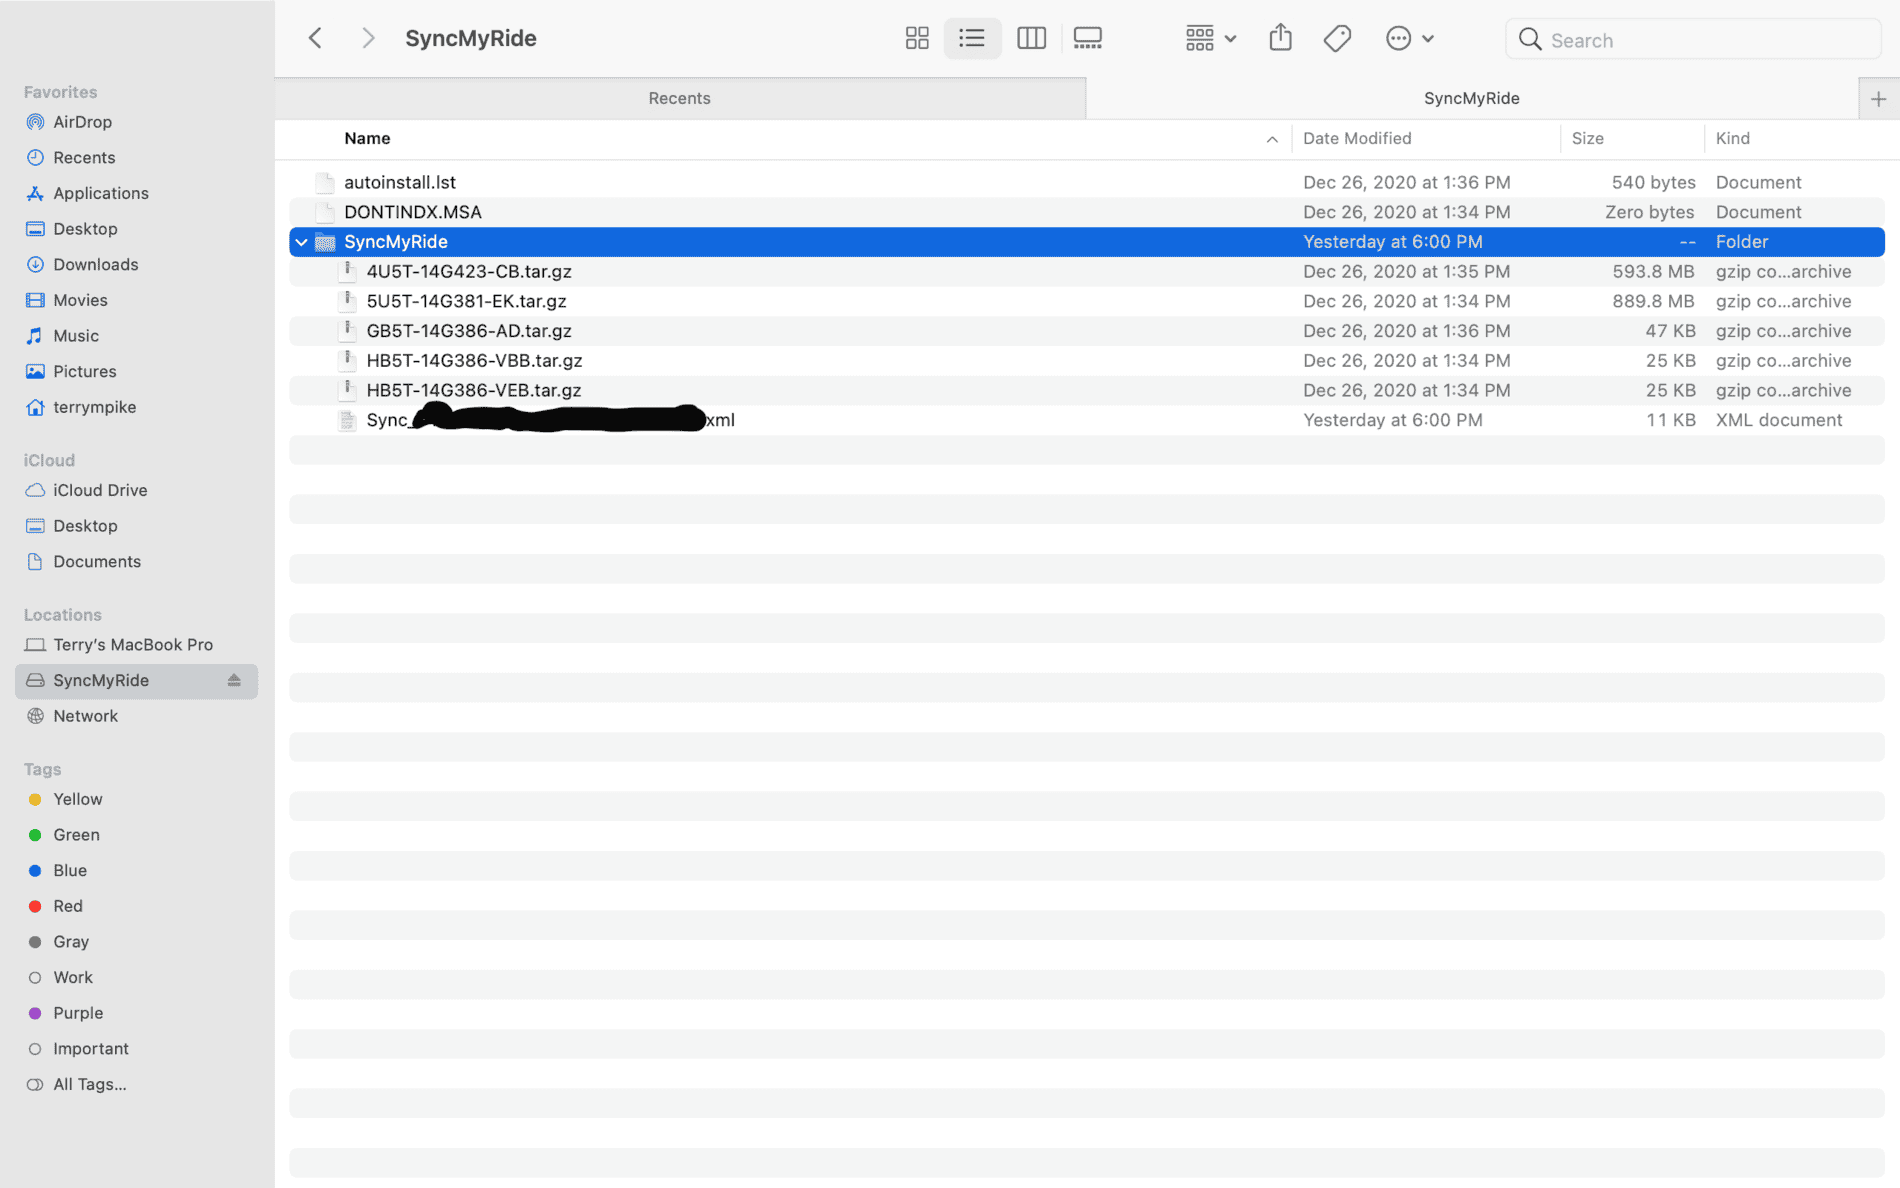Sort by the Name column header

point(367,138)
